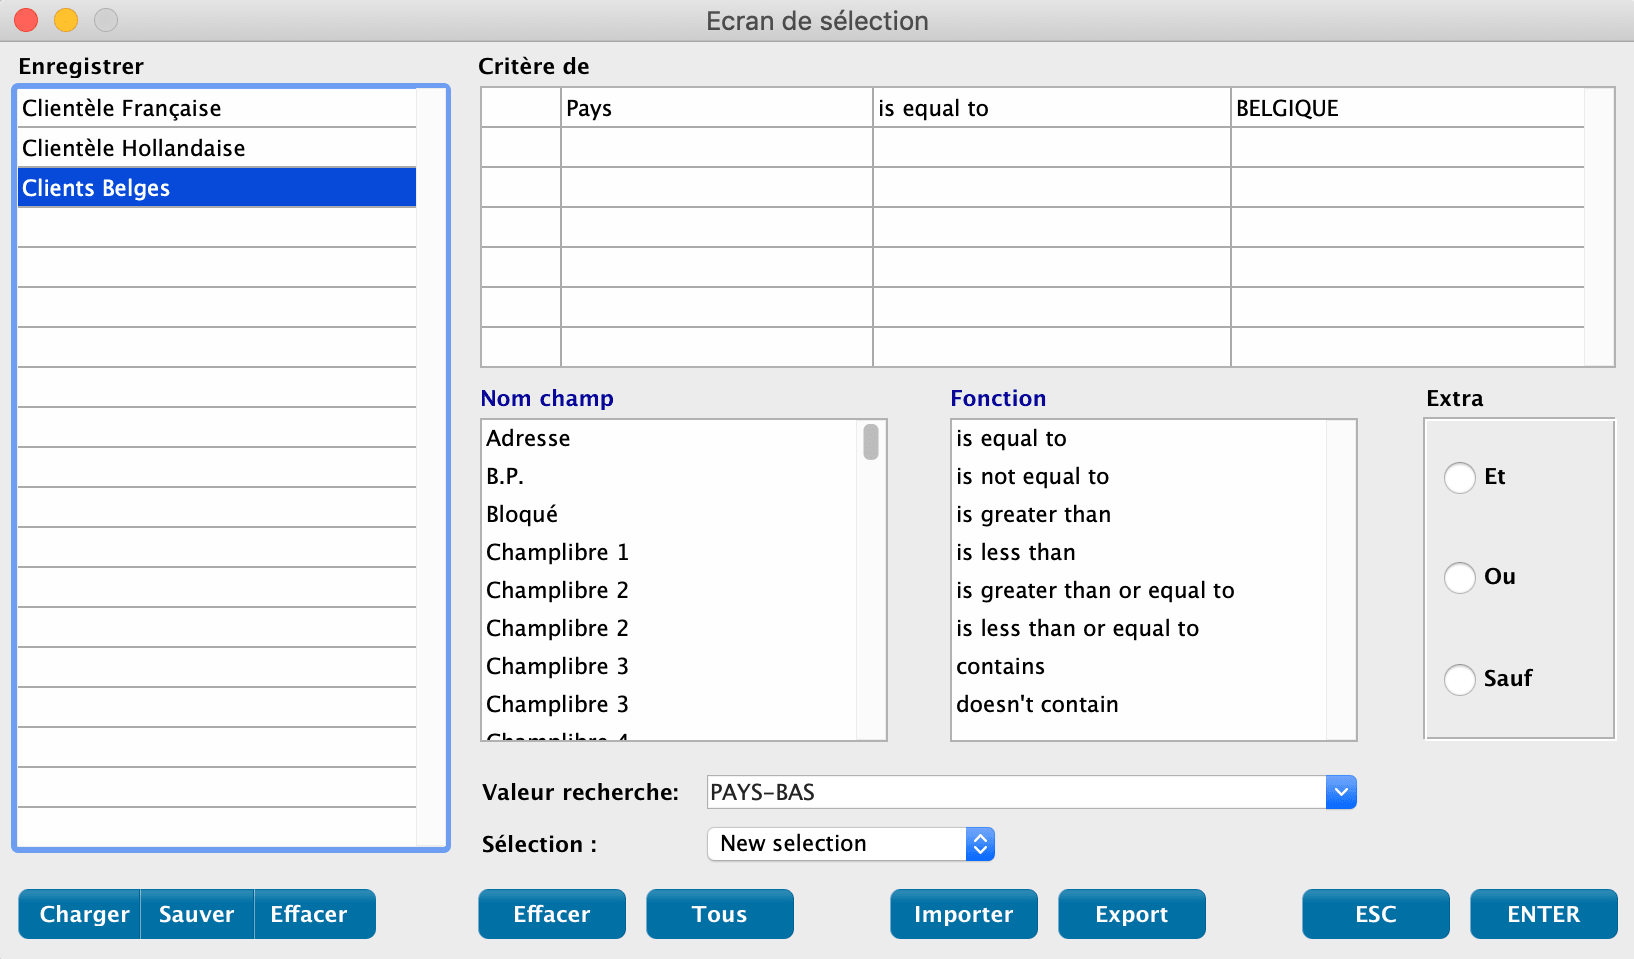Choose function 'doesn't contain'
The width and height of the screenshot is (1634, 959).
pos(1139,704)
